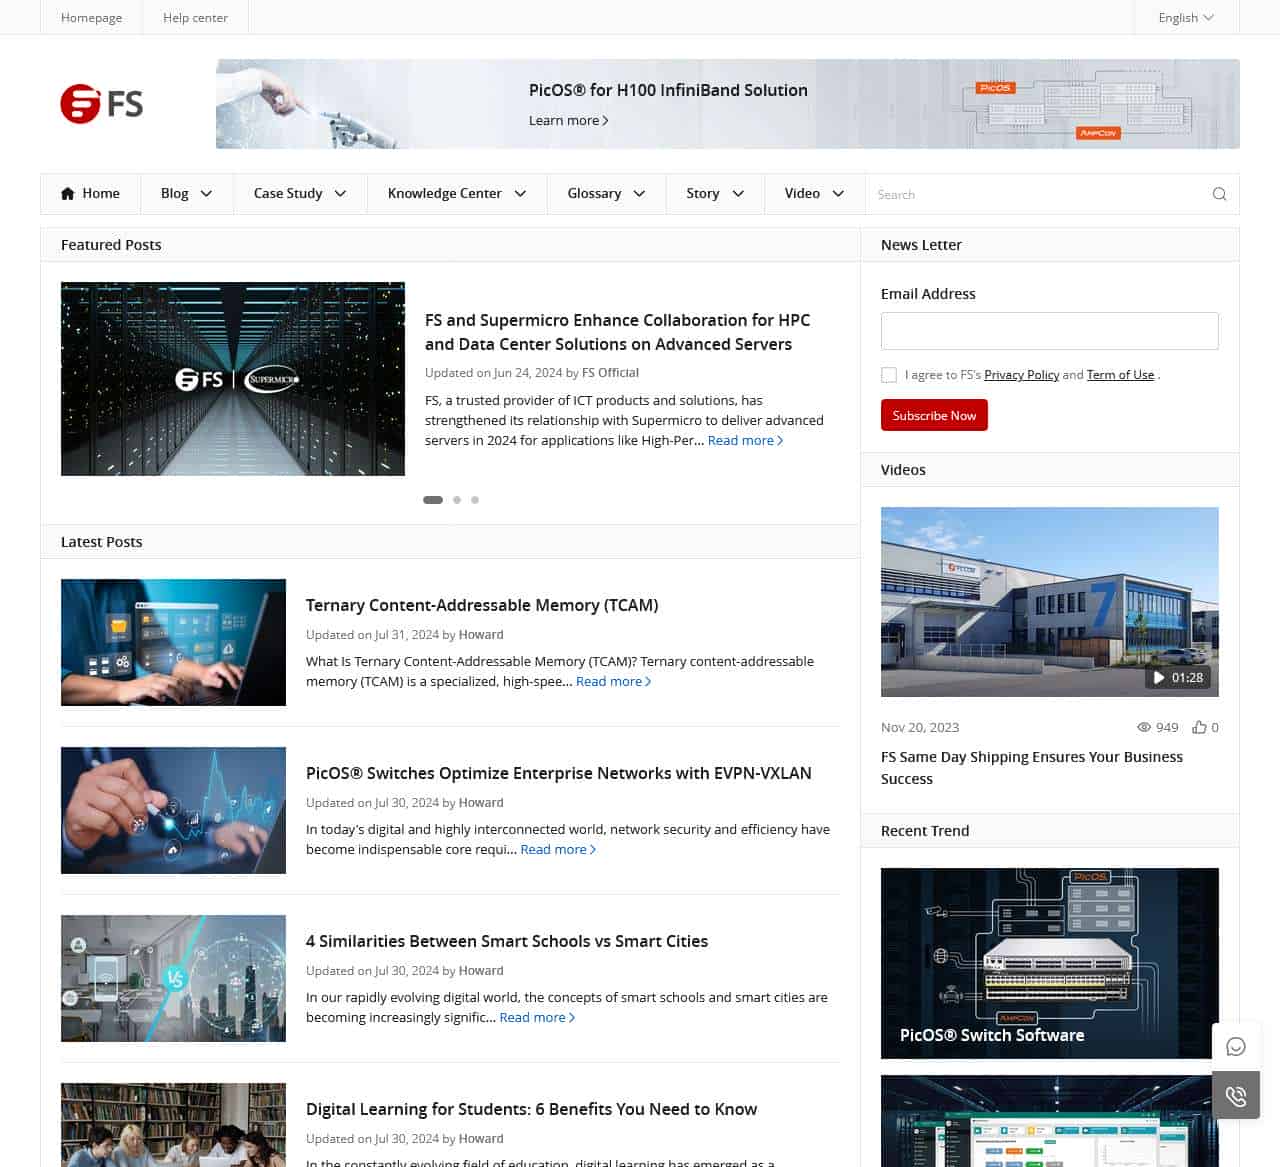Open the TCAM post thumbnail
The height and width of the screenshot is (1167, 1280).
(x=173, y=642)
